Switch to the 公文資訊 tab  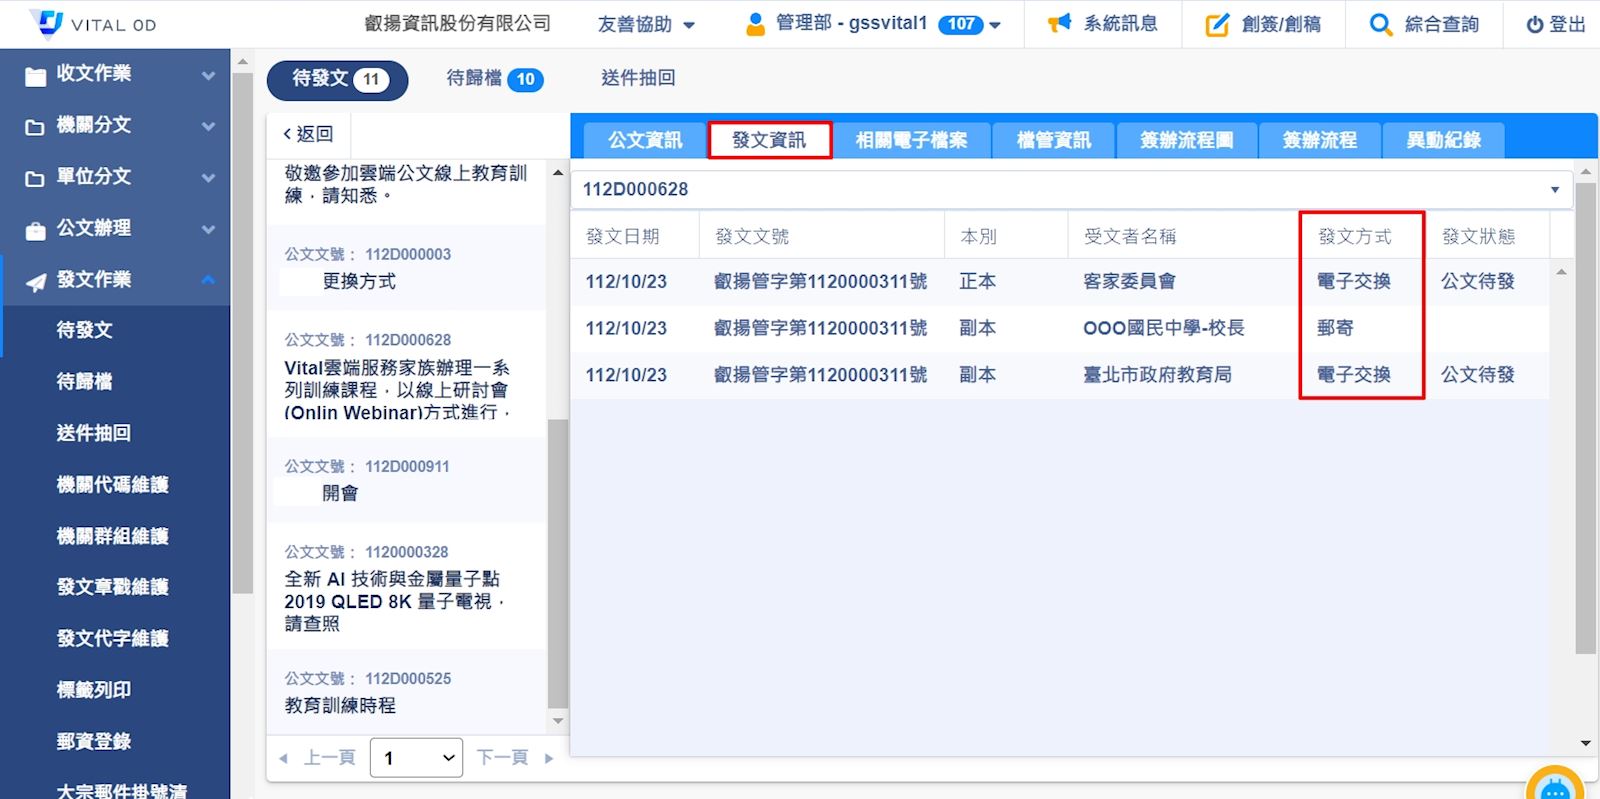coord(645,140)
